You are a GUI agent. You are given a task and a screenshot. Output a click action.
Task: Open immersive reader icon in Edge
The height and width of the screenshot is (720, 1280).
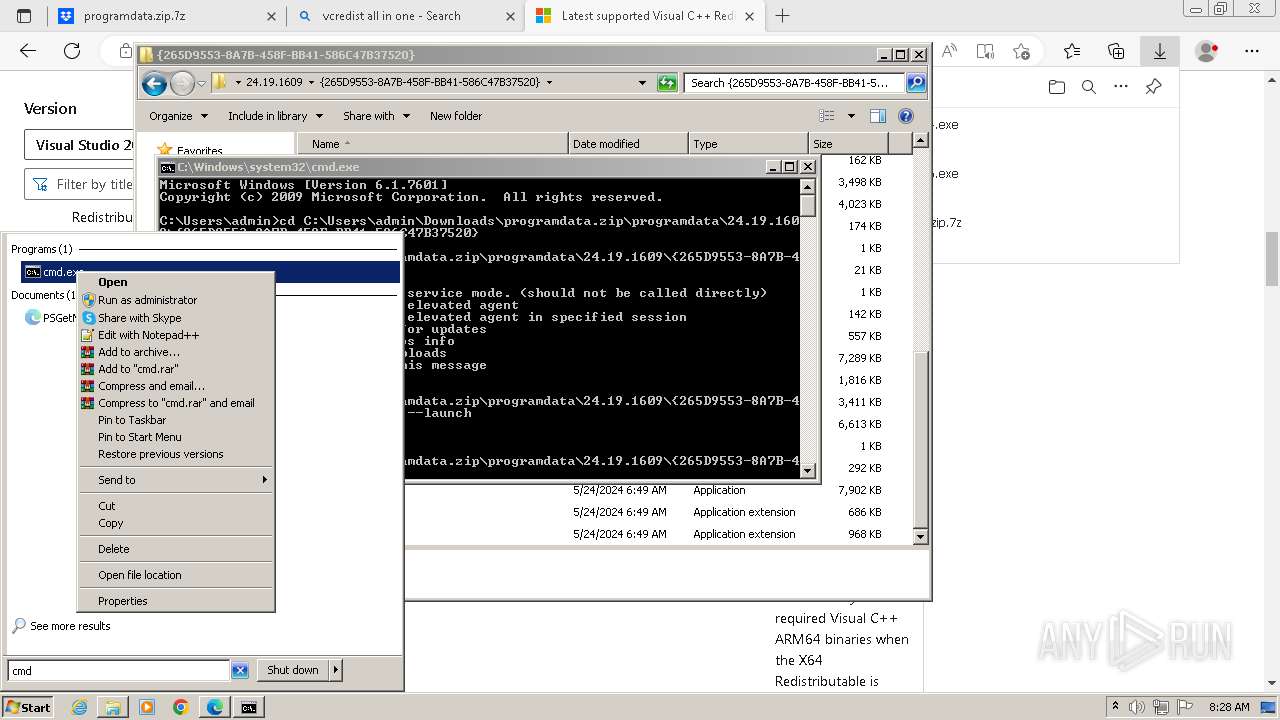pos(985,51)
